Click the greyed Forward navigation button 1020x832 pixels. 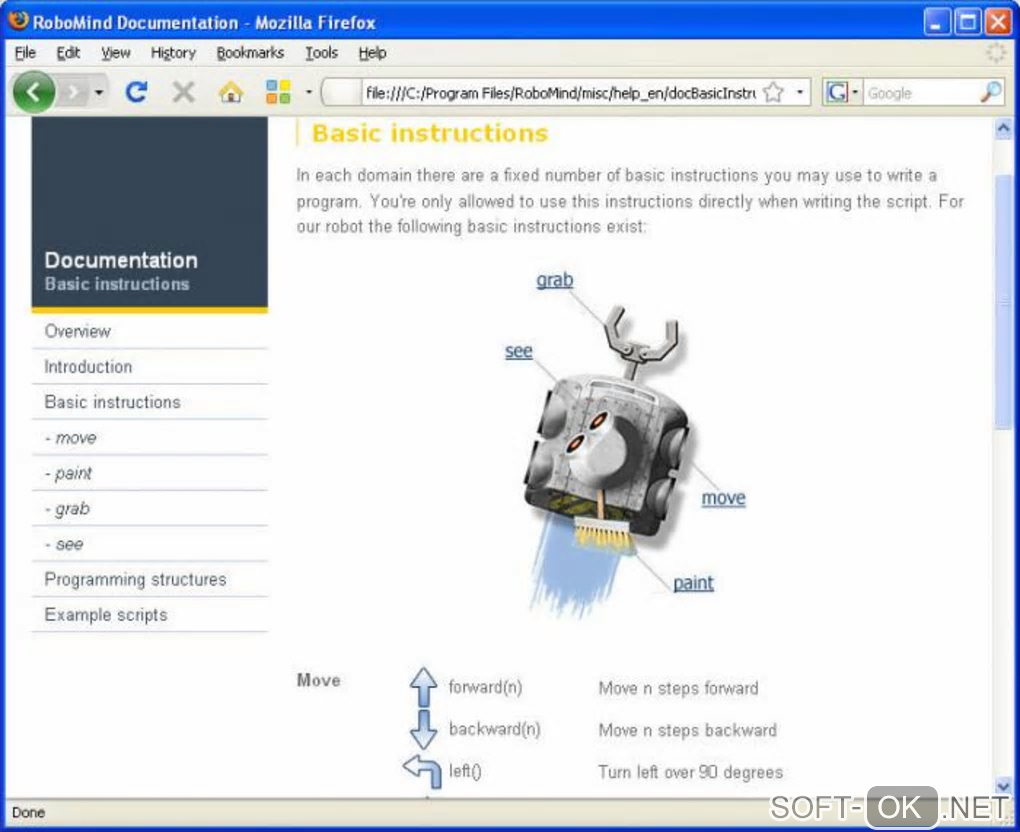pos(74,93)
